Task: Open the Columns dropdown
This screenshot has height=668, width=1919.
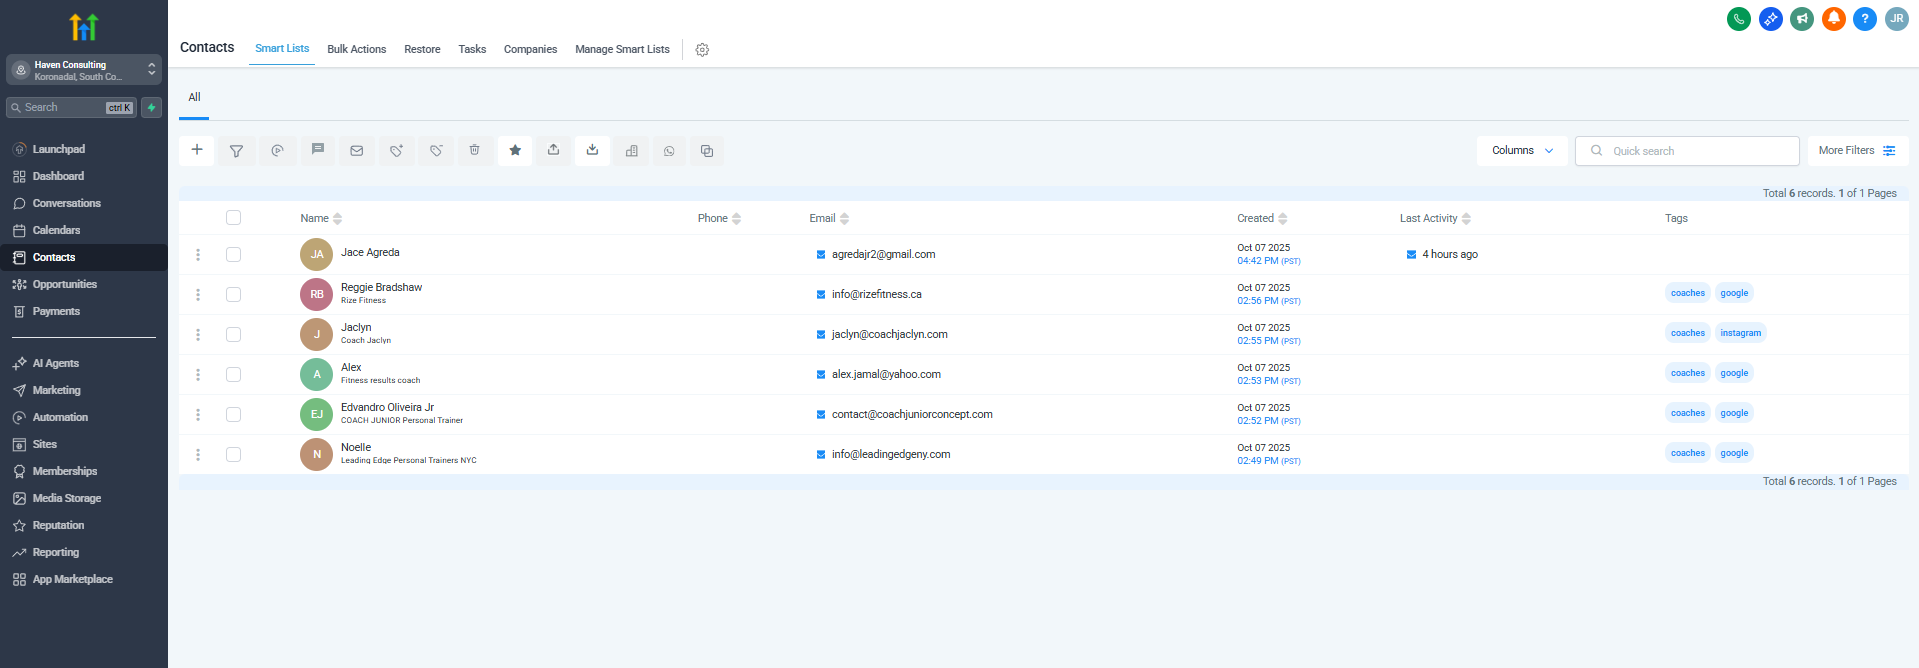Action: tap(1521, 151)
